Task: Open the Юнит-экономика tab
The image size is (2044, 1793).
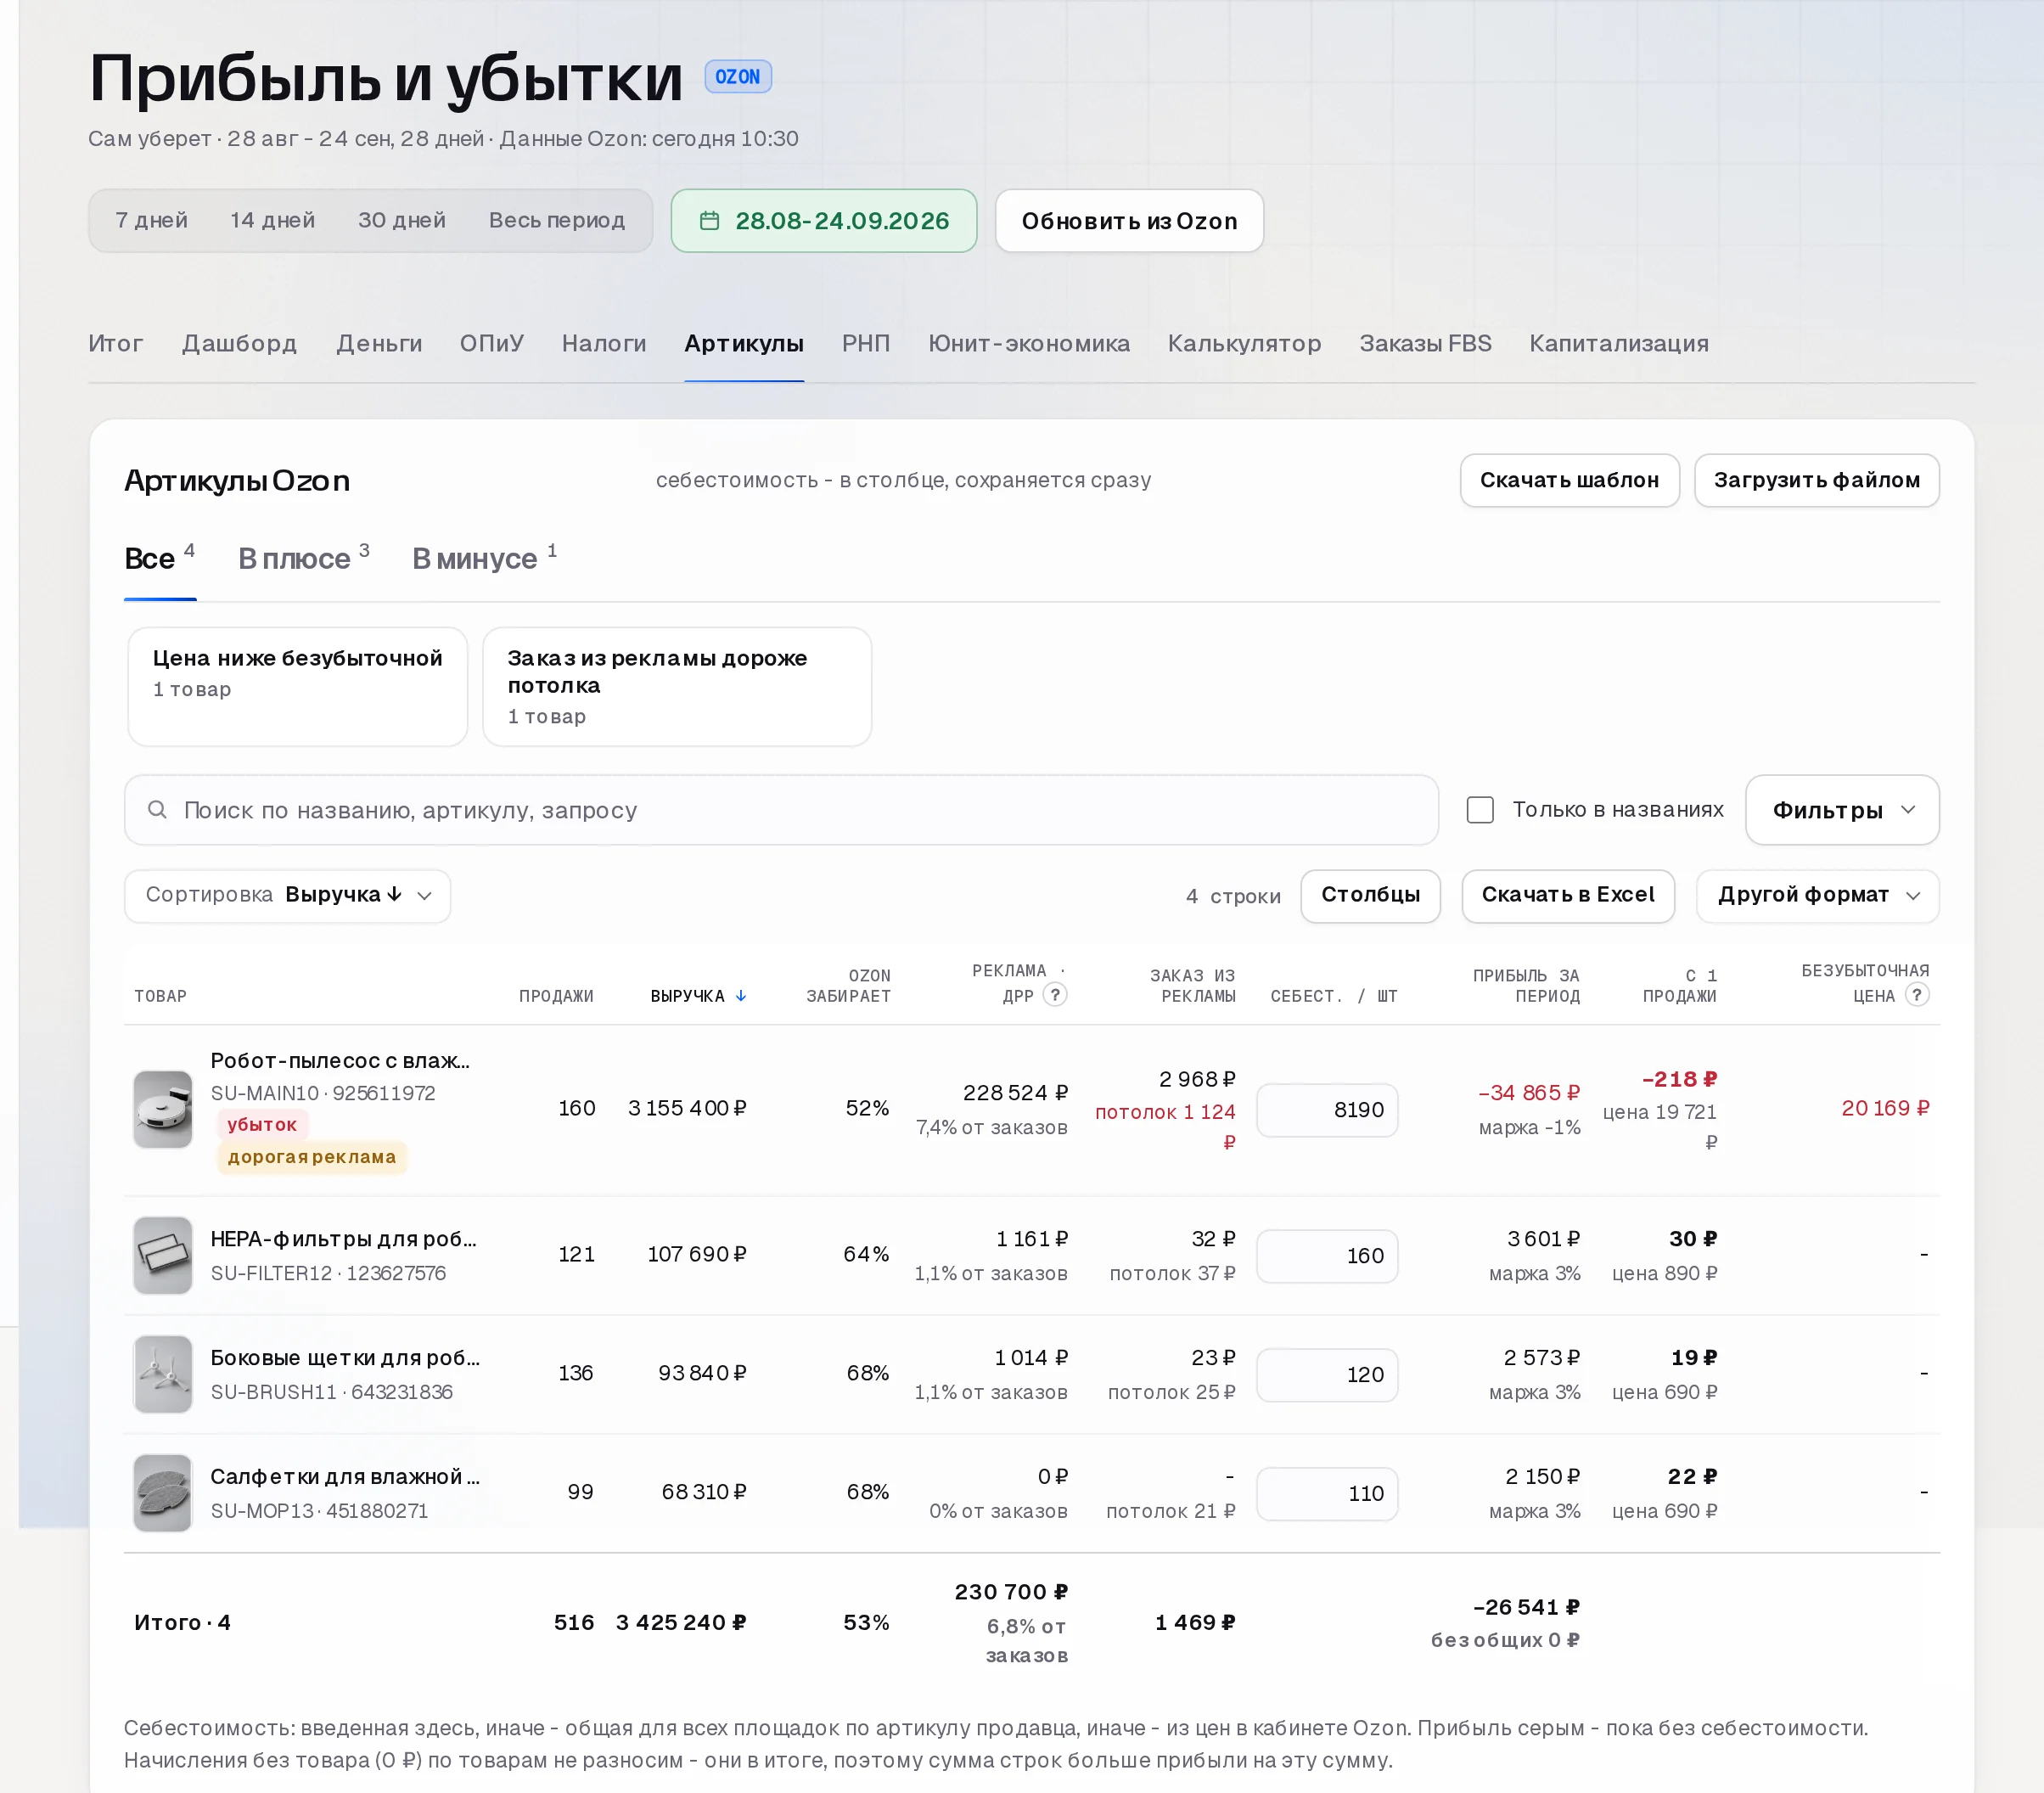Action: click(x=1029, y=343)
